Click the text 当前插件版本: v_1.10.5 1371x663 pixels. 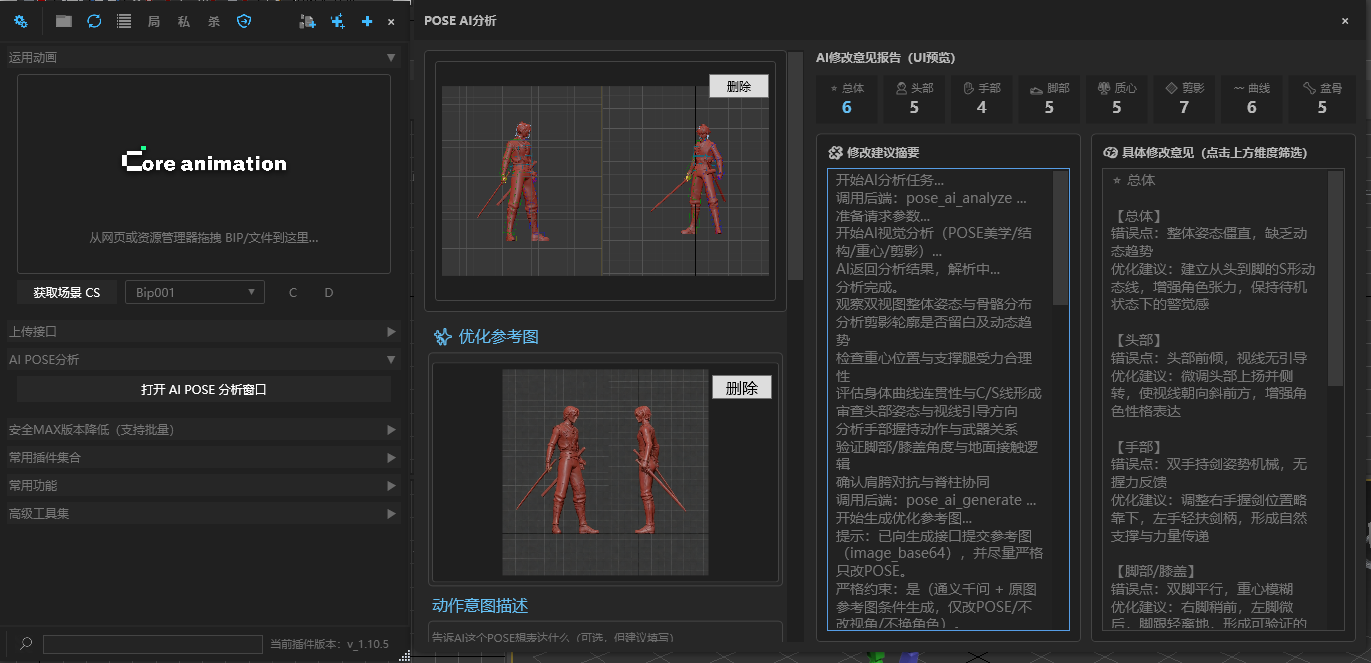click(x=330, y=644)
